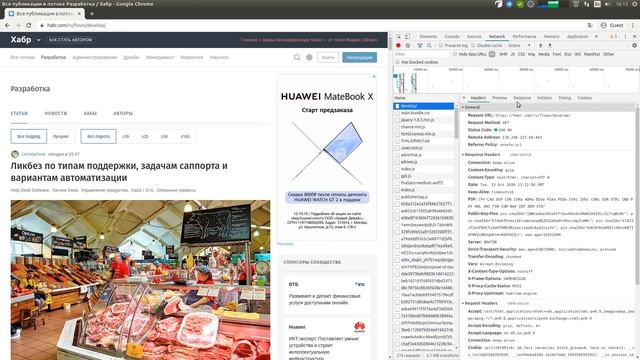Click the network overview timeline graph
The image size is (640, 360).
[516, 80]
